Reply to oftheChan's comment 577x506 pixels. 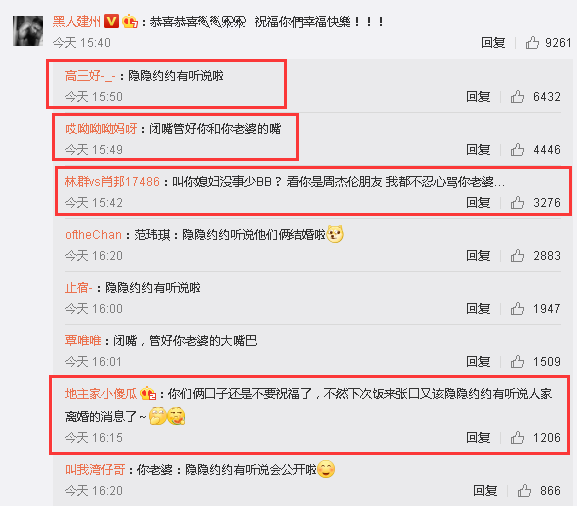478,255
